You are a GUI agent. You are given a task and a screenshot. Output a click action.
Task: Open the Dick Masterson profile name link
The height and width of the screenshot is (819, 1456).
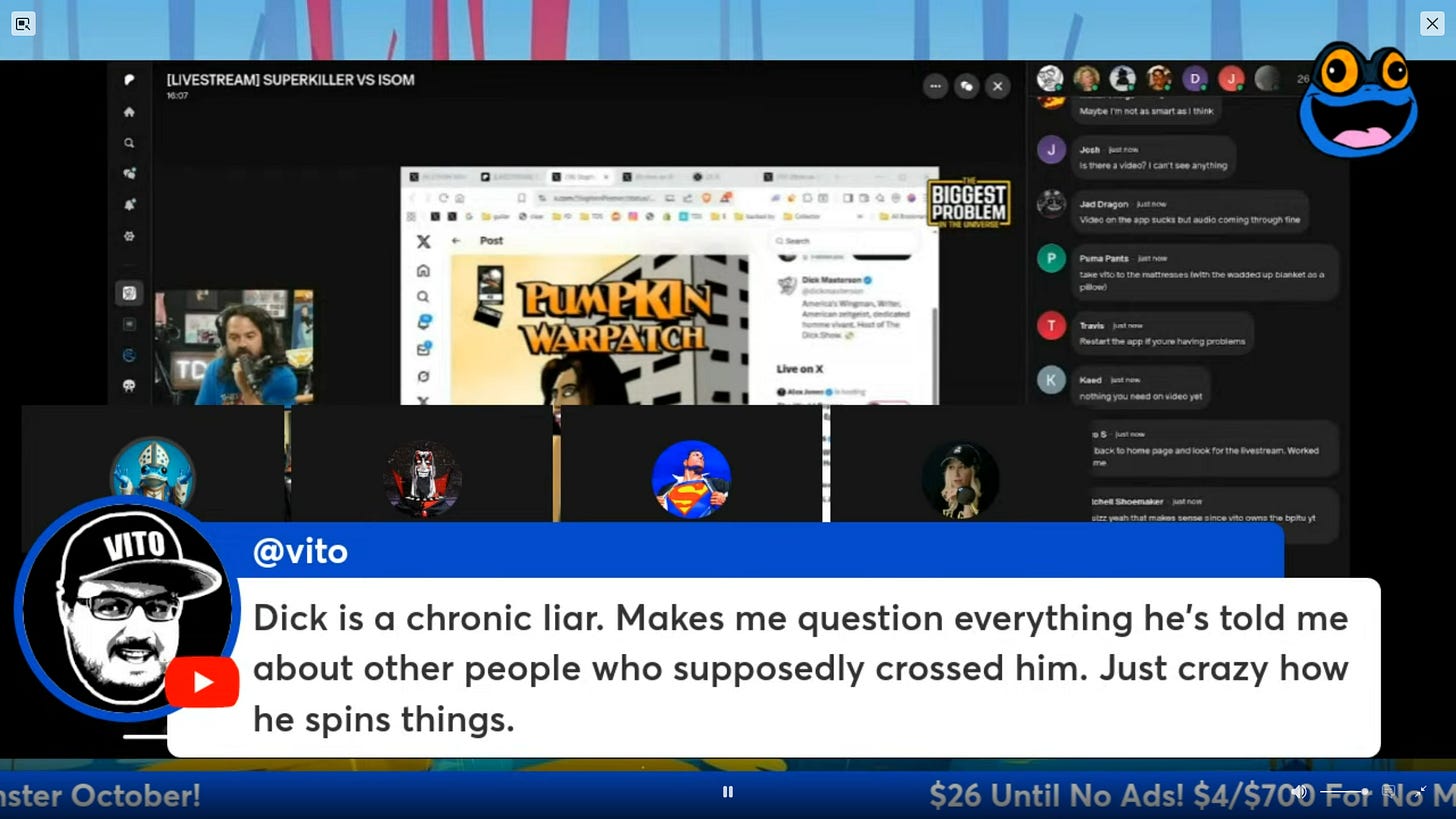(832, 280)
